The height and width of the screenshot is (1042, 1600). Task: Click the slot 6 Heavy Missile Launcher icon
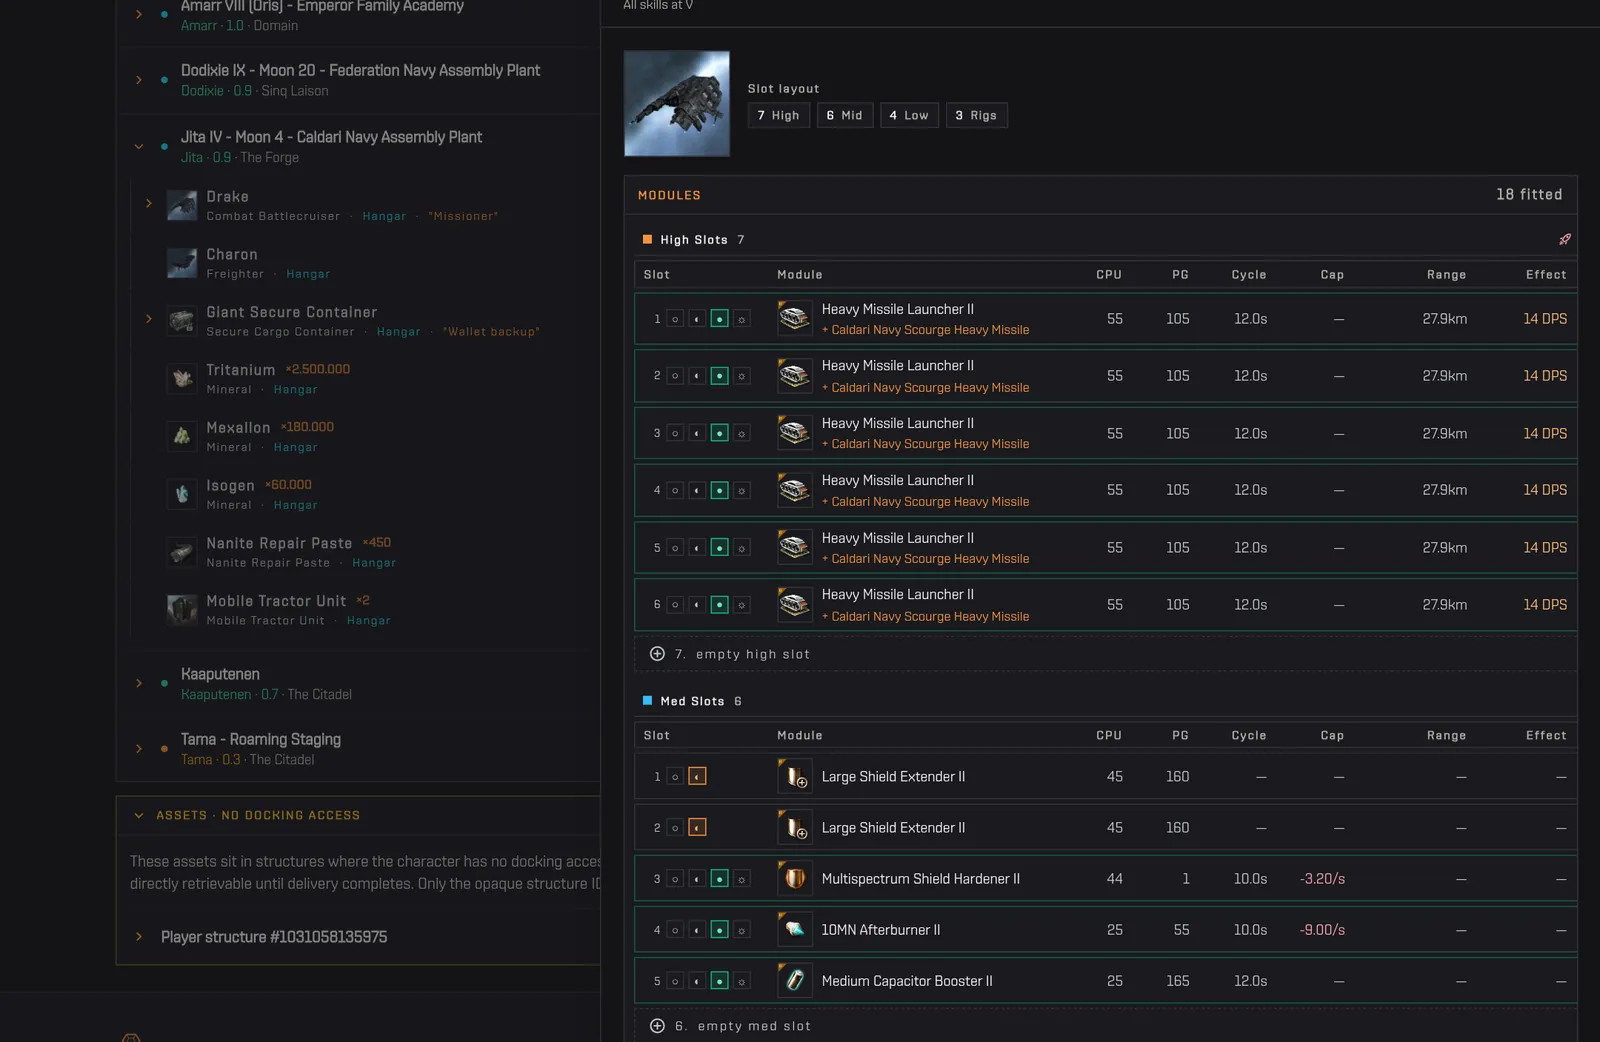795,605
